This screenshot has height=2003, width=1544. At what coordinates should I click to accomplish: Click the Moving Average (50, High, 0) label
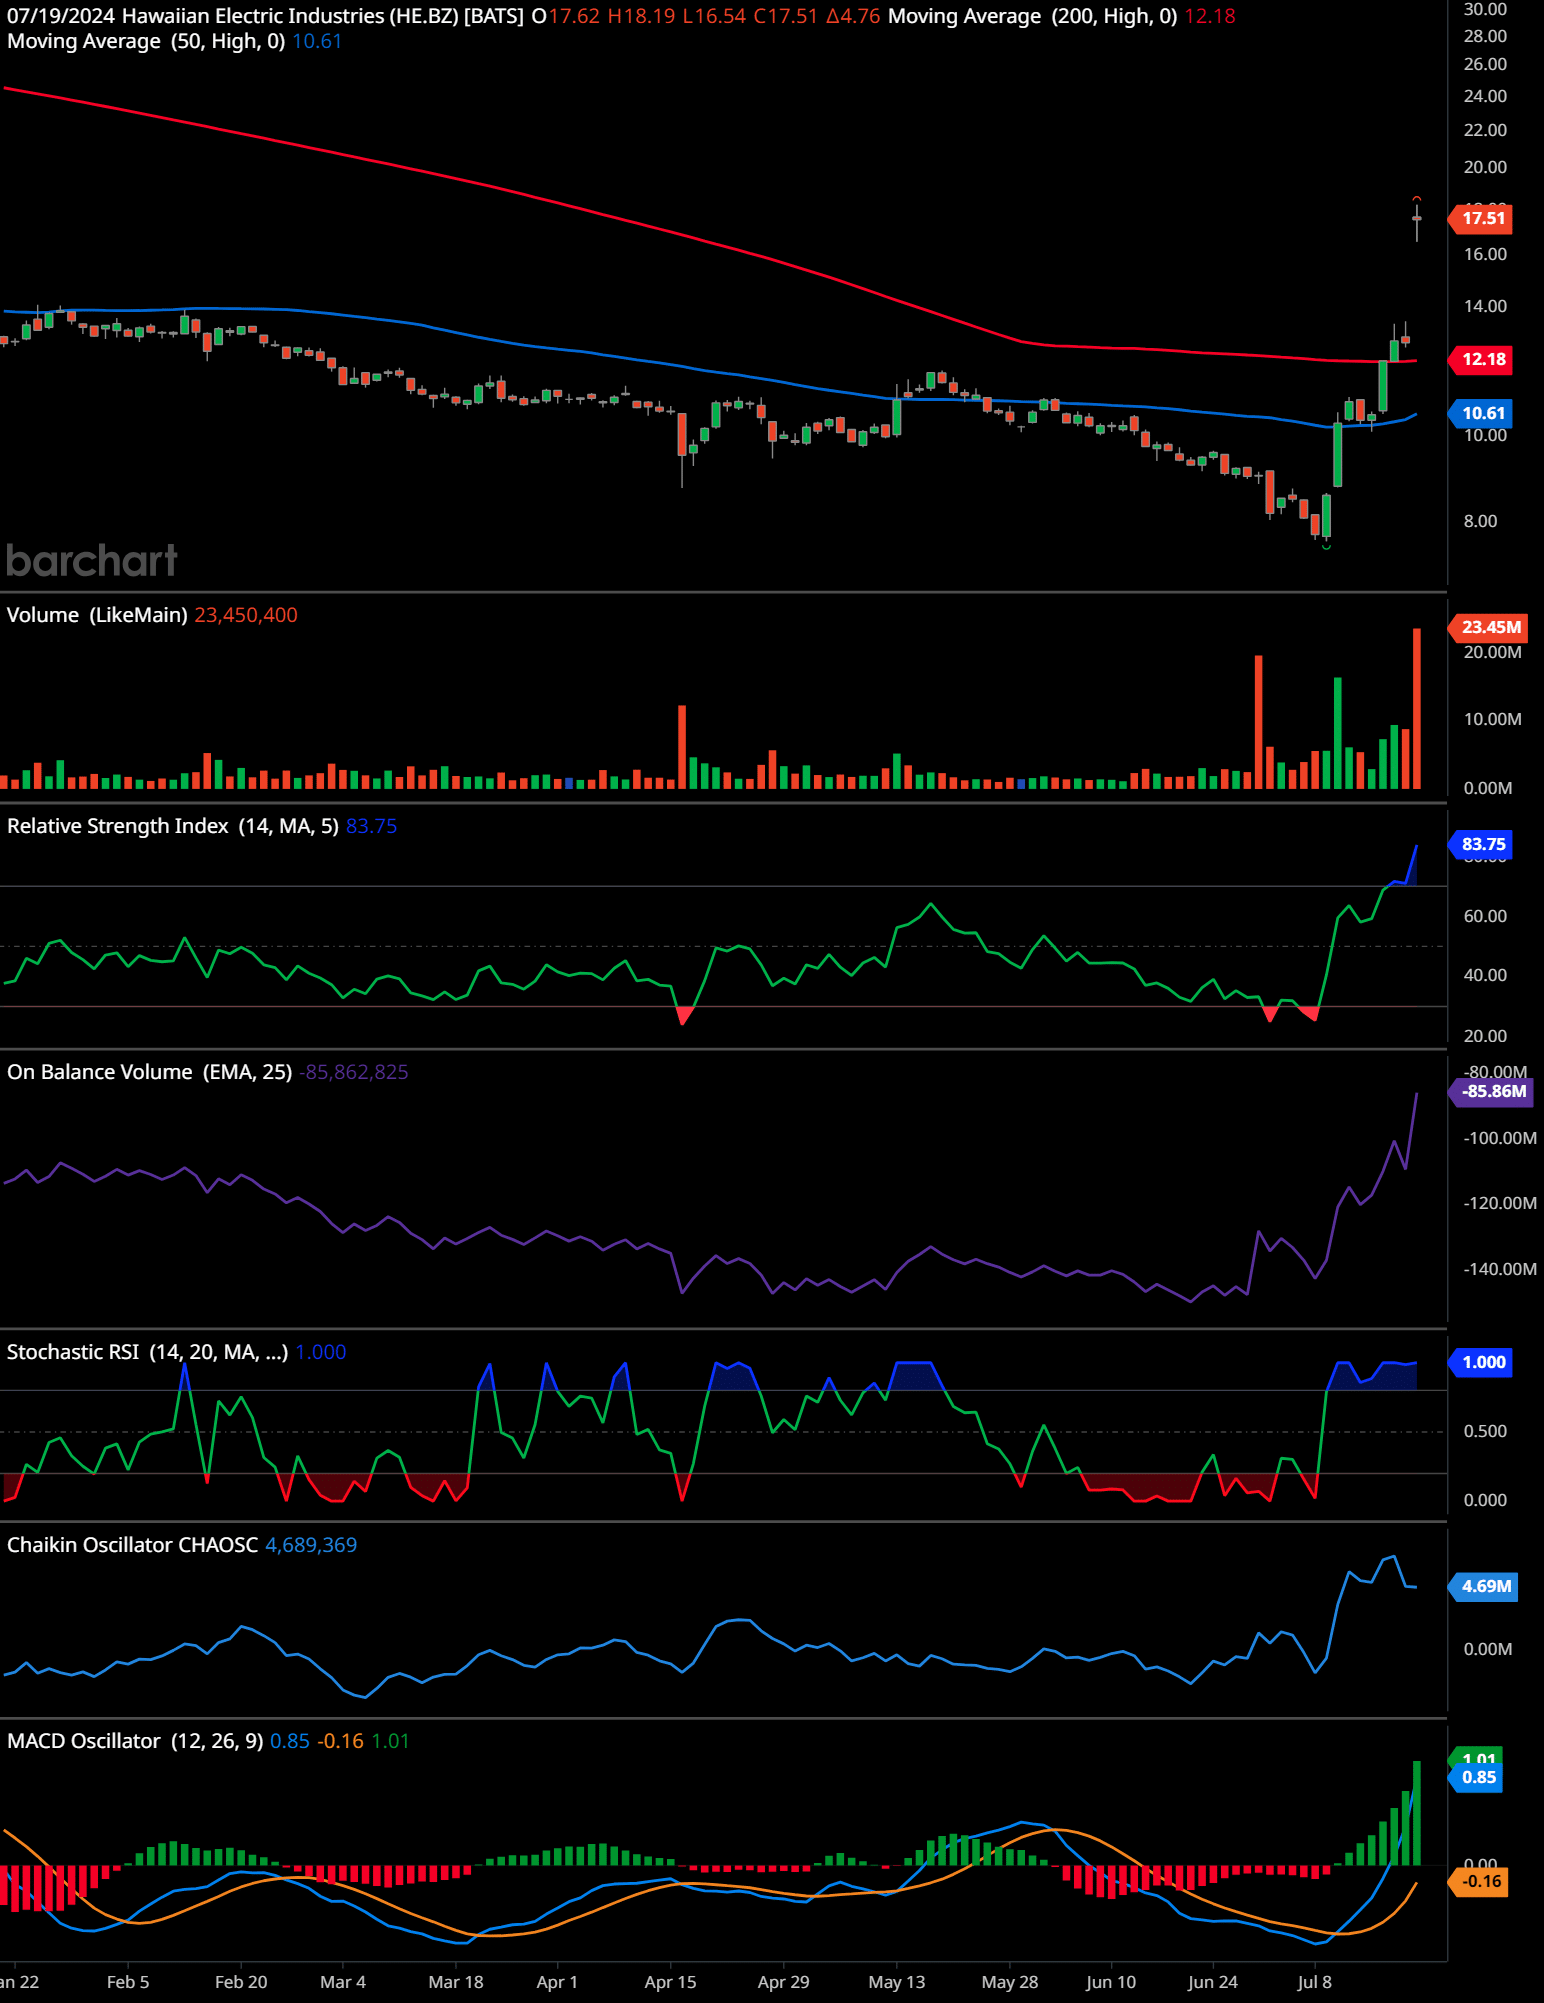tap(146, 41)
